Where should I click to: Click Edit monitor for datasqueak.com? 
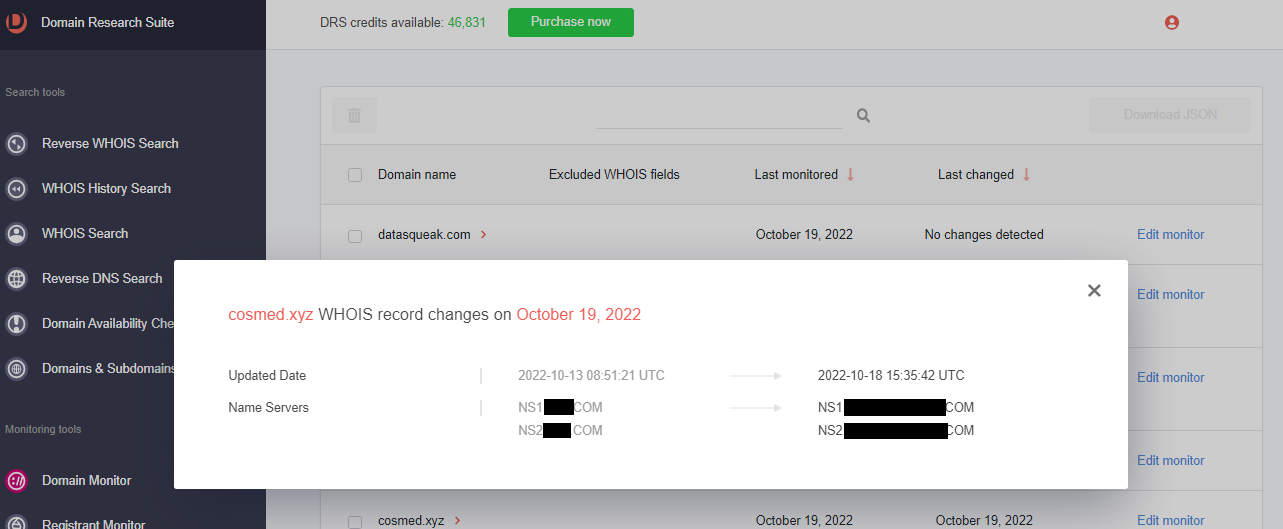[x=1170, y=235]
